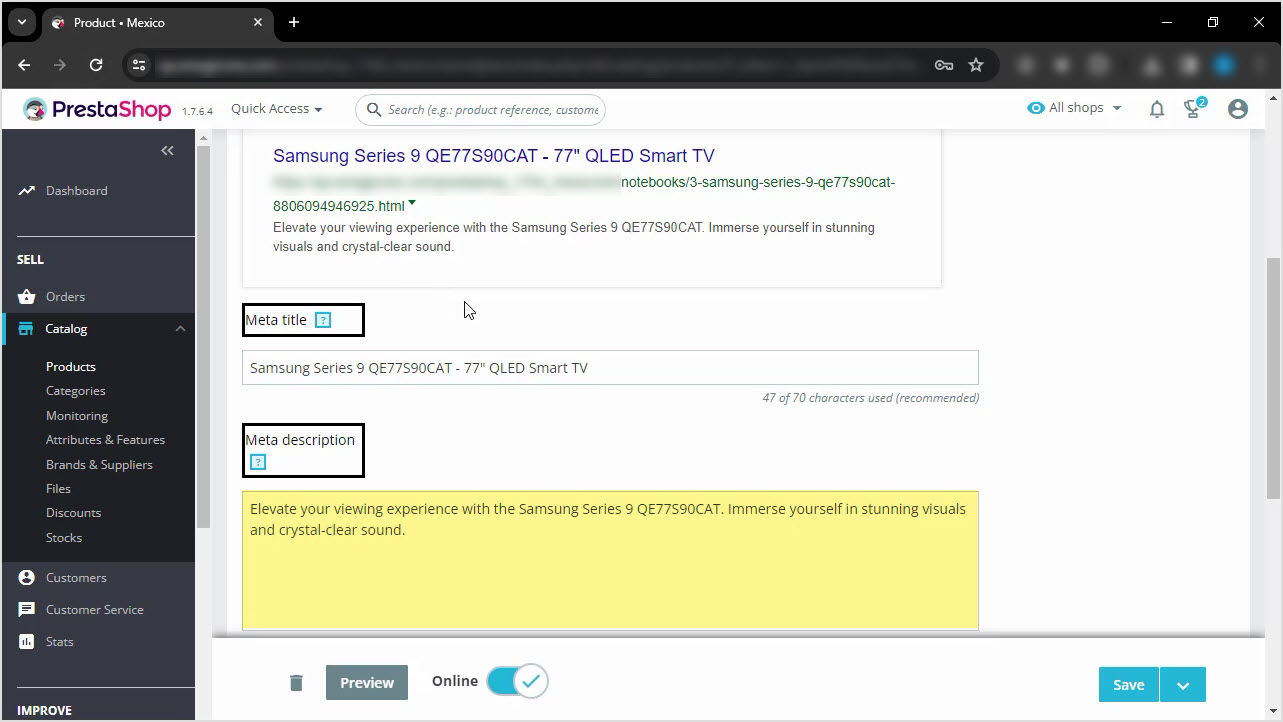Collapse the sidebar with double-chevron icon
Viewport: 1283px width, 722px height.
167,150
